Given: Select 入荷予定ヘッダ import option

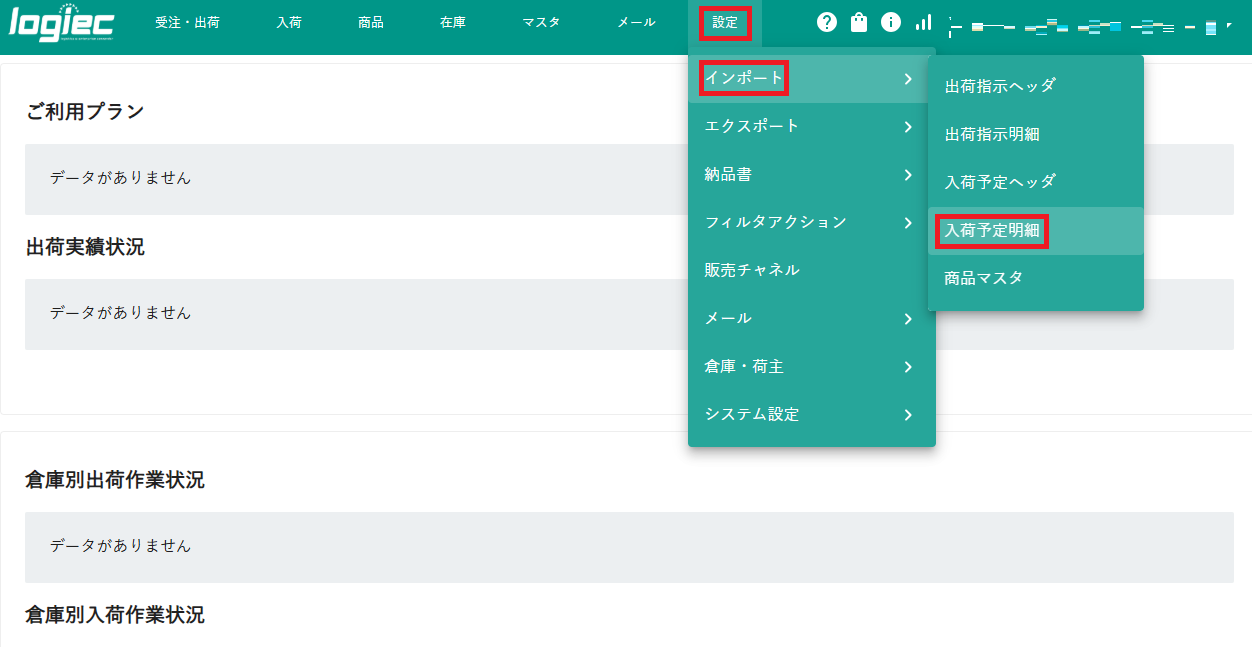Looking at the screenshot, I should click(x=1000, y=182).
